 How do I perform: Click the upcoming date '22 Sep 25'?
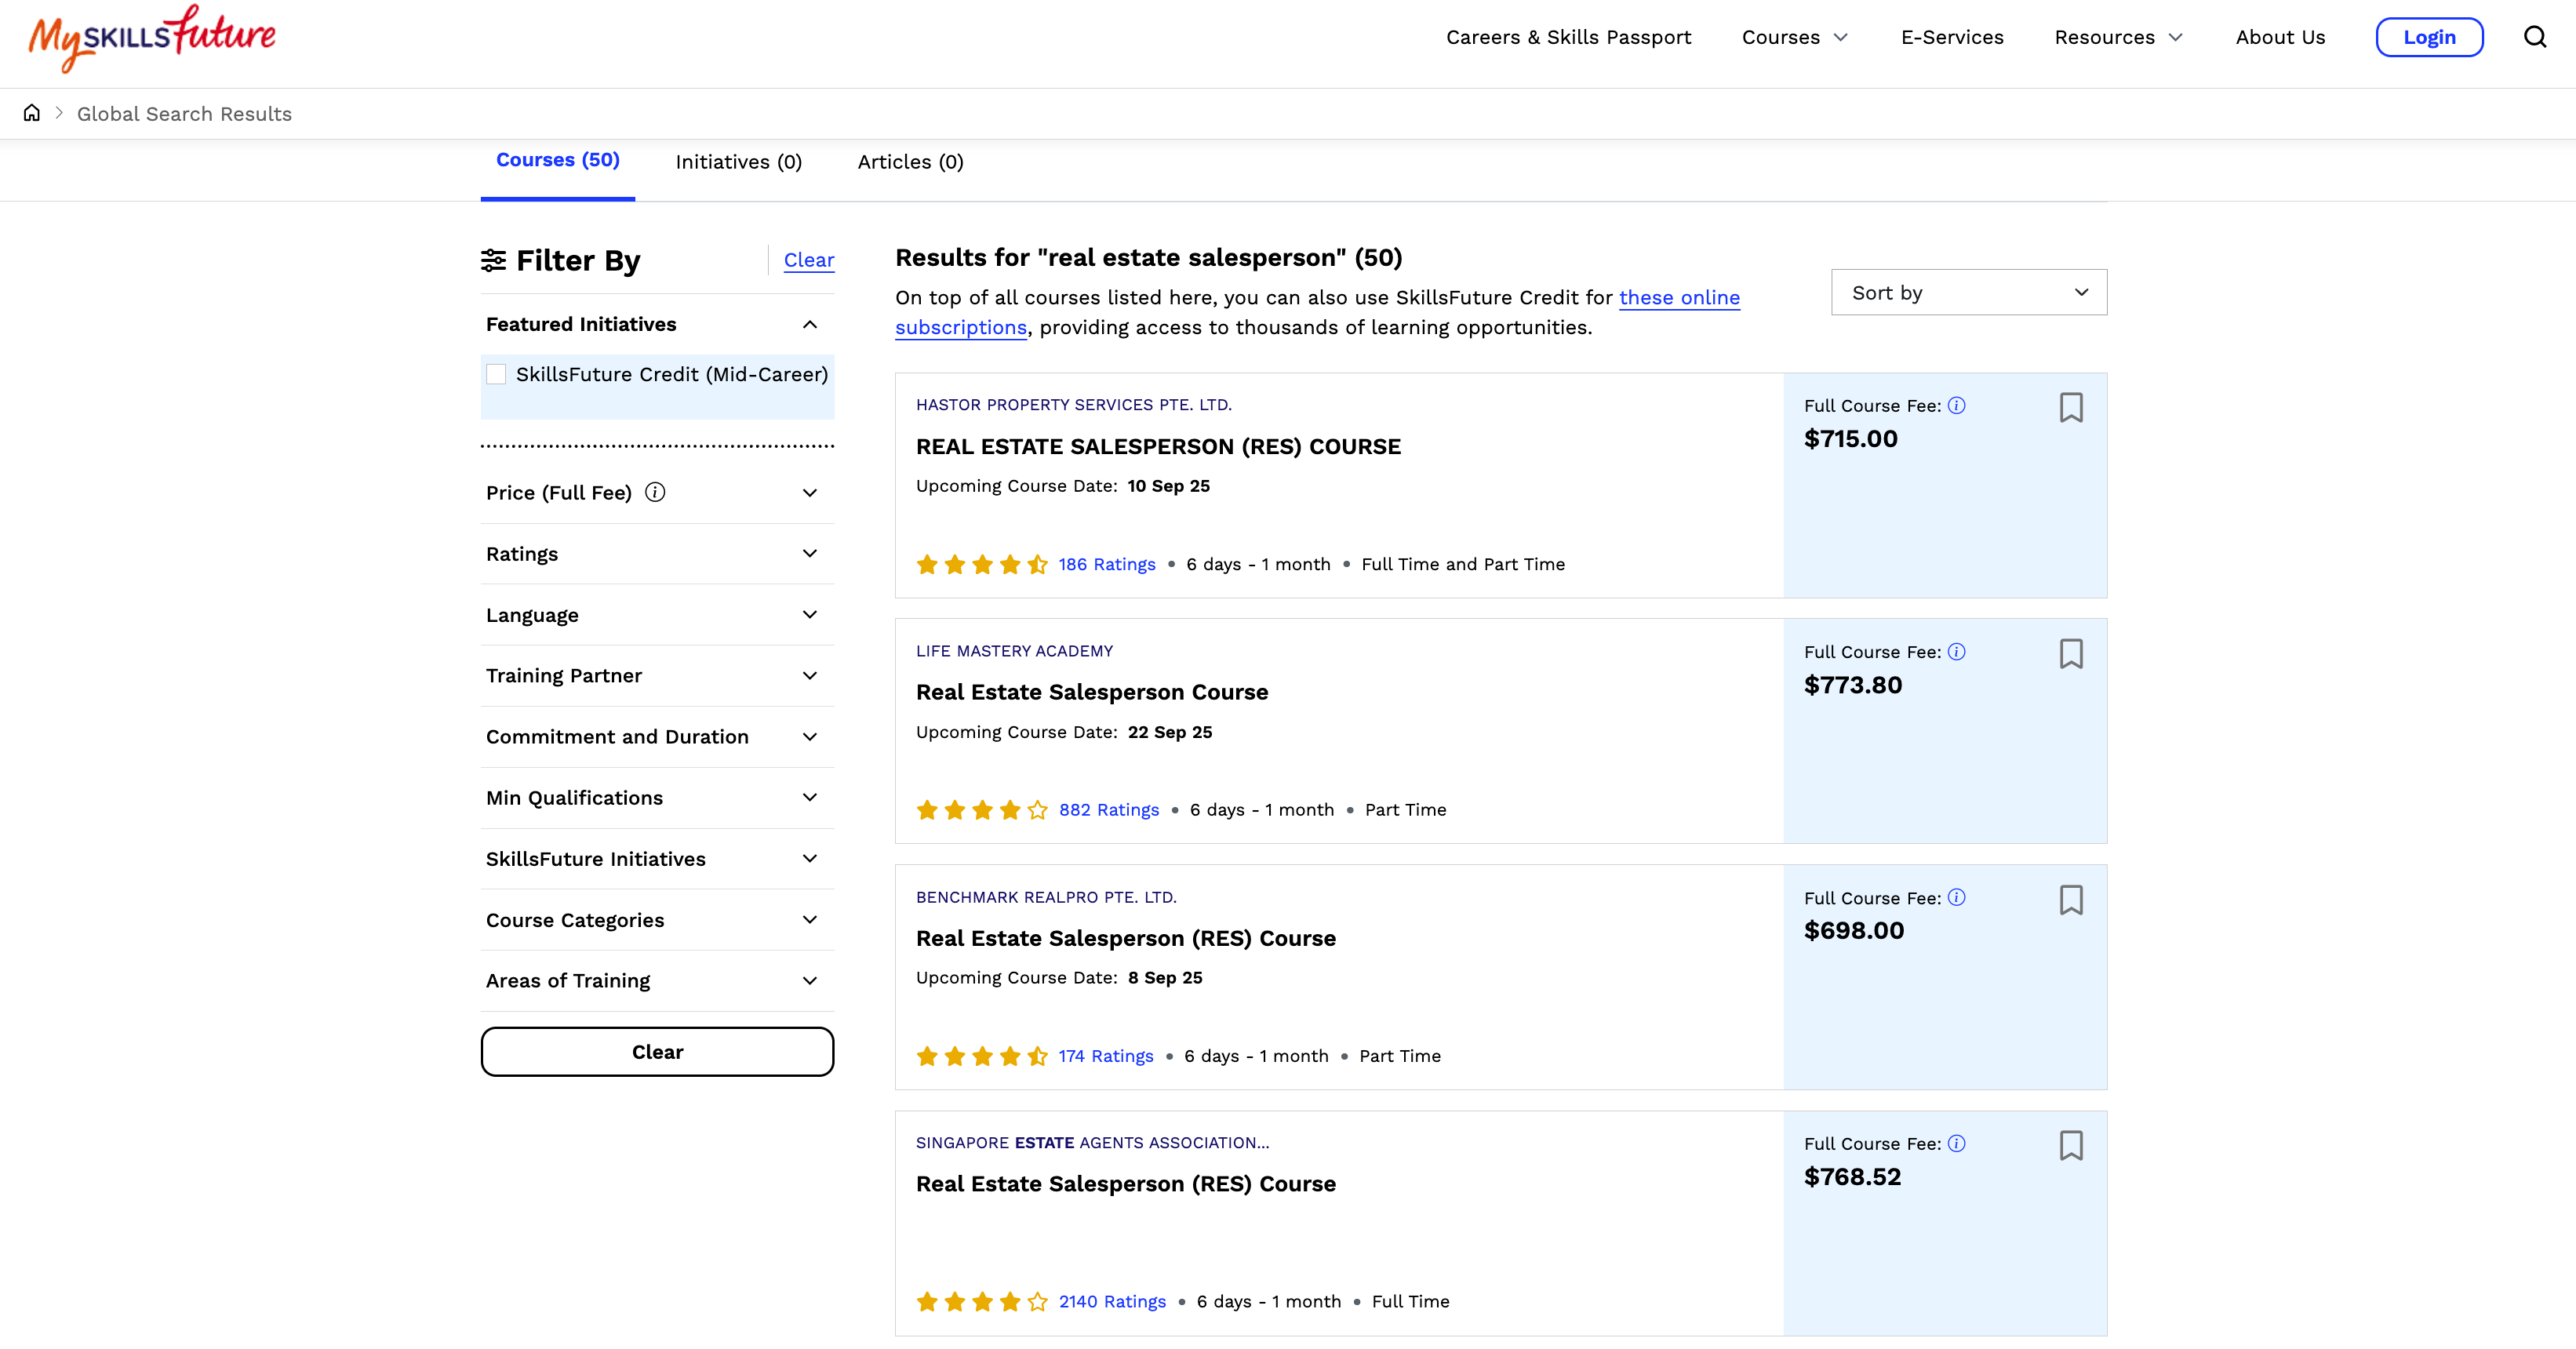click(x=1169, y=732)
